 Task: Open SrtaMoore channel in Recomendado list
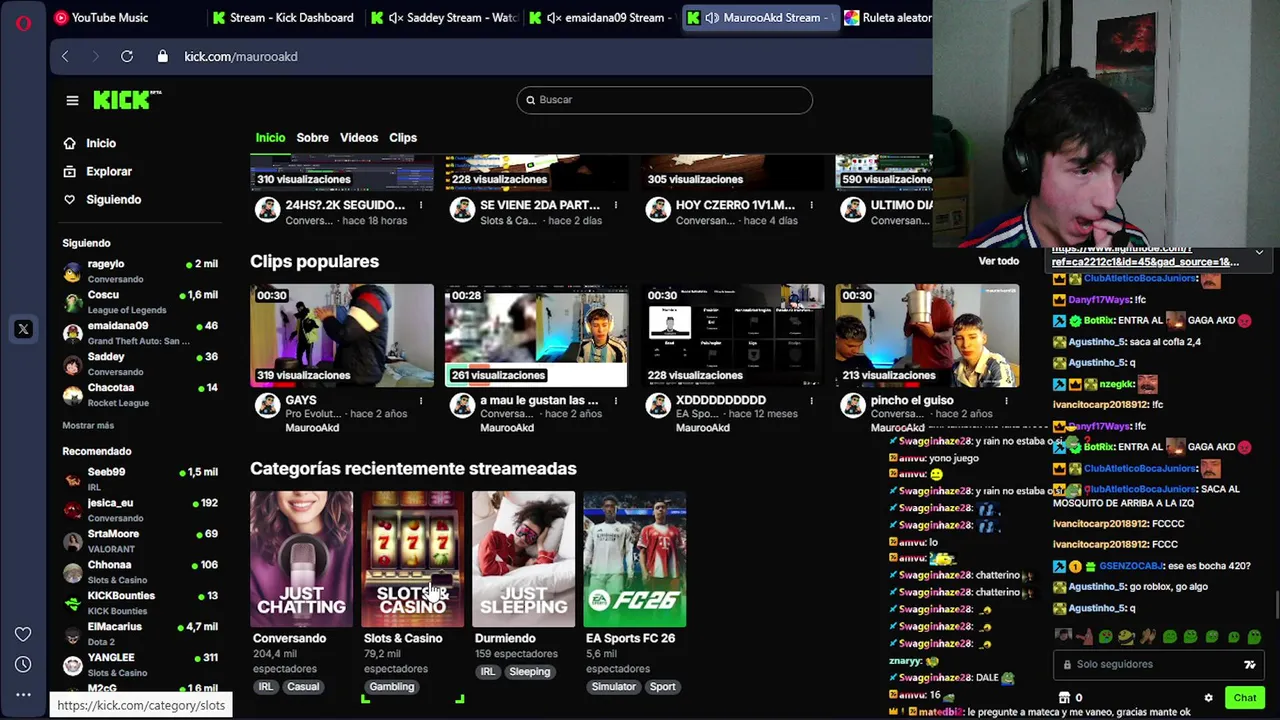tap(140, 541)
